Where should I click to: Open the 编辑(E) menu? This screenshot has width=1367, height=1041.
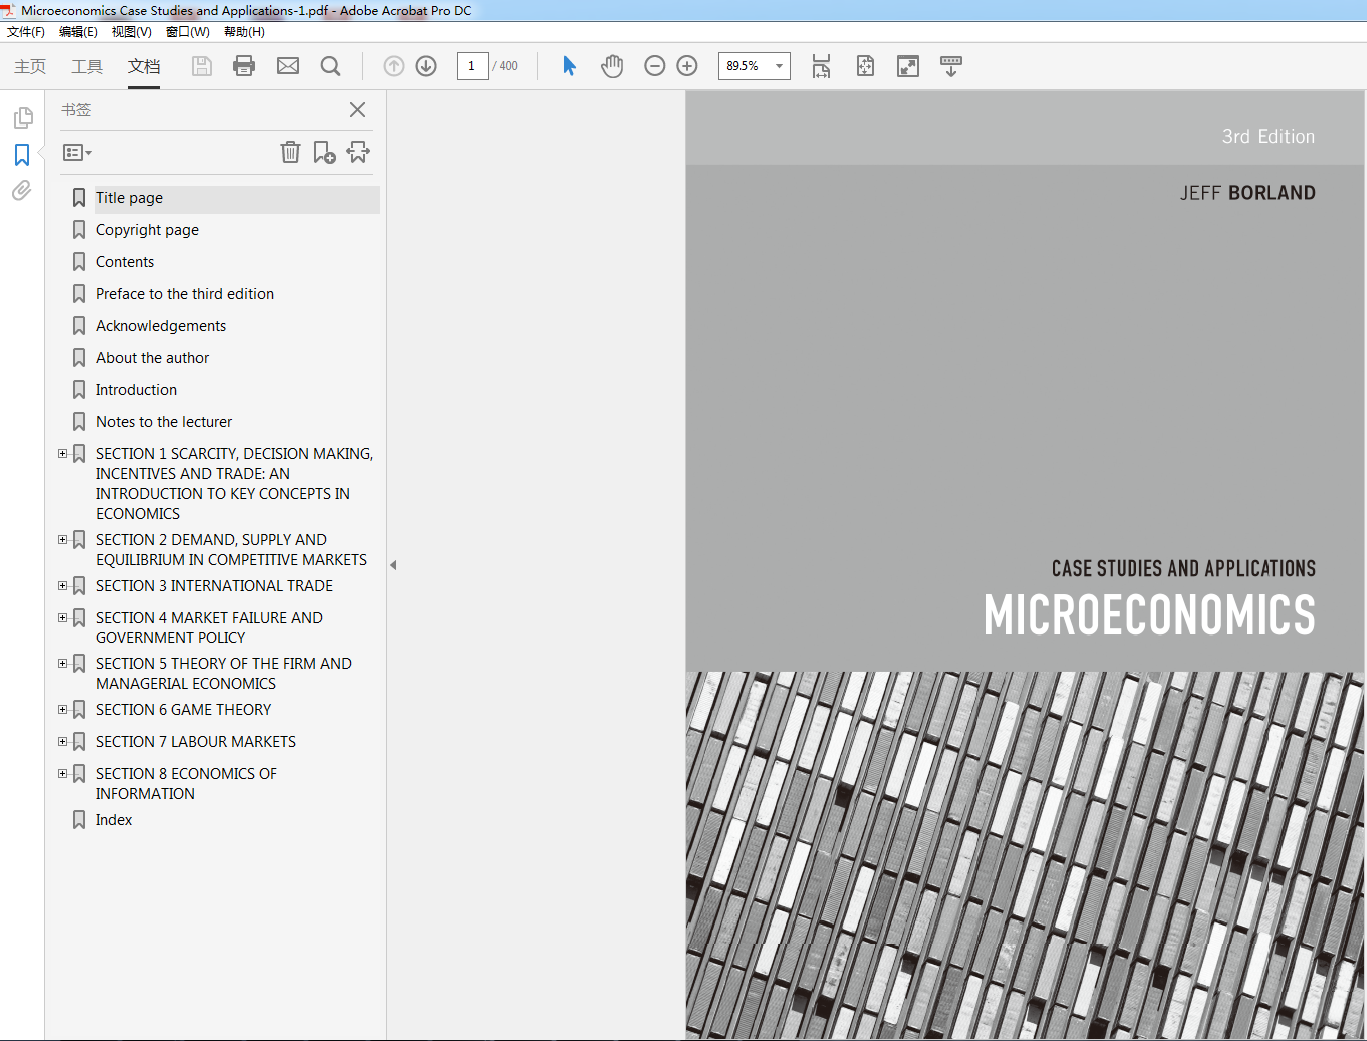[x=78, y=32]
